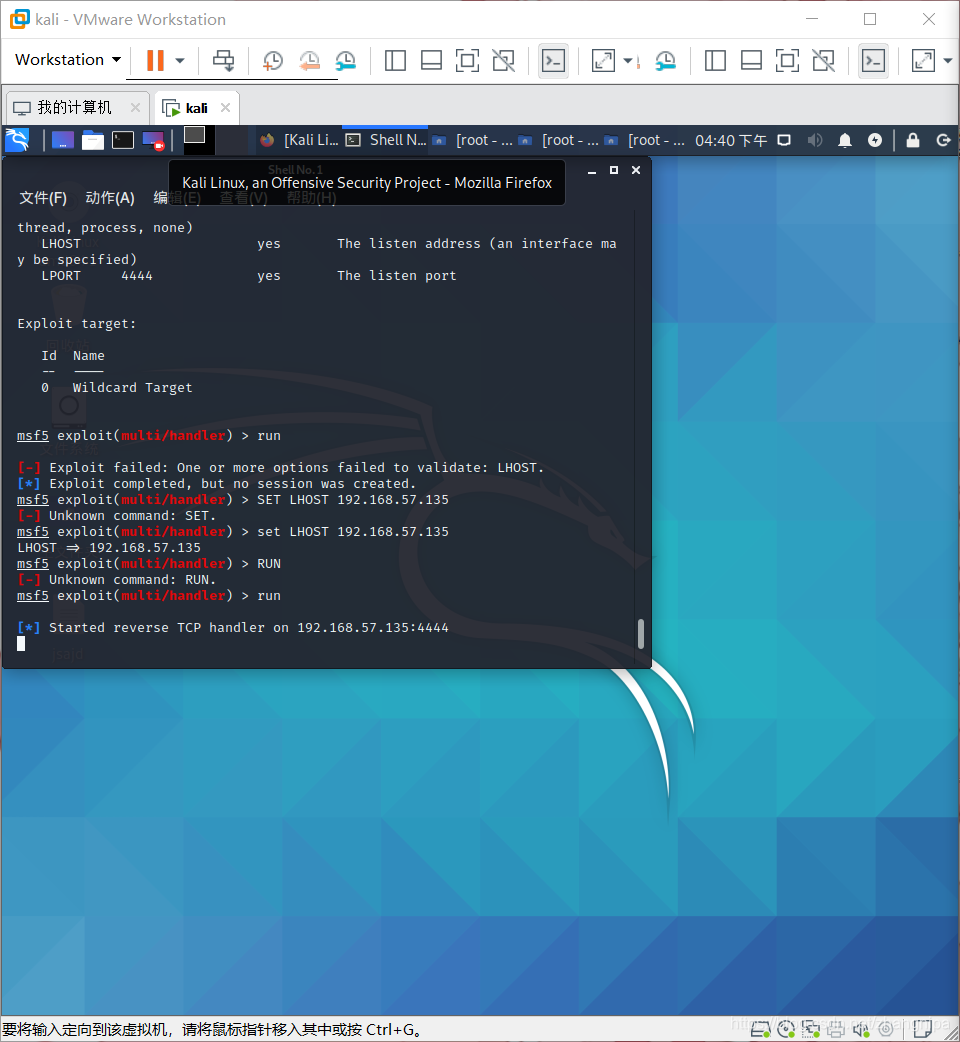The height and width of the screenshot is (1042, 960).
Task: Click the 'LHOST => 192.168.57.135' output line
Action: point(109,548)
